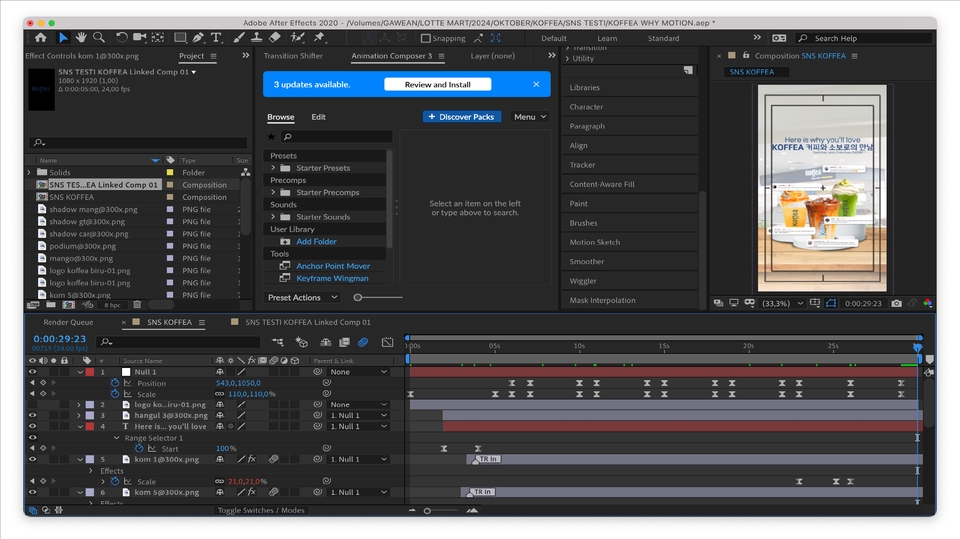
Task: Open the Preset Actions dropdown
Action: (x=302, y=297)
